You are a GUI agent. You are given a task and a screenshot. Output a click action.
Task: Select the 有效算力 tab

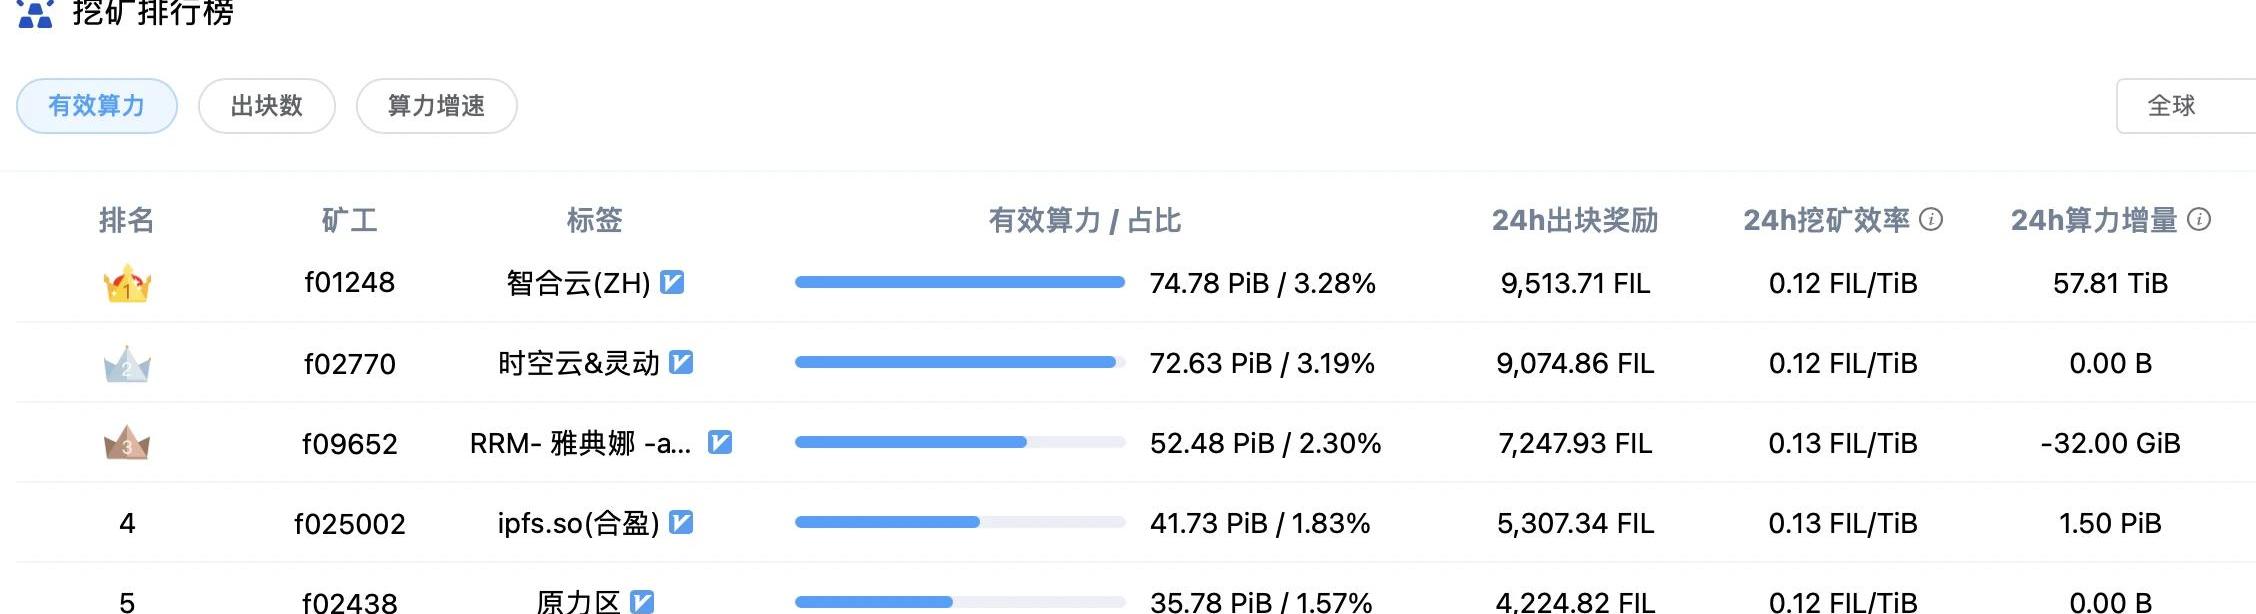(x=97, y=106)
